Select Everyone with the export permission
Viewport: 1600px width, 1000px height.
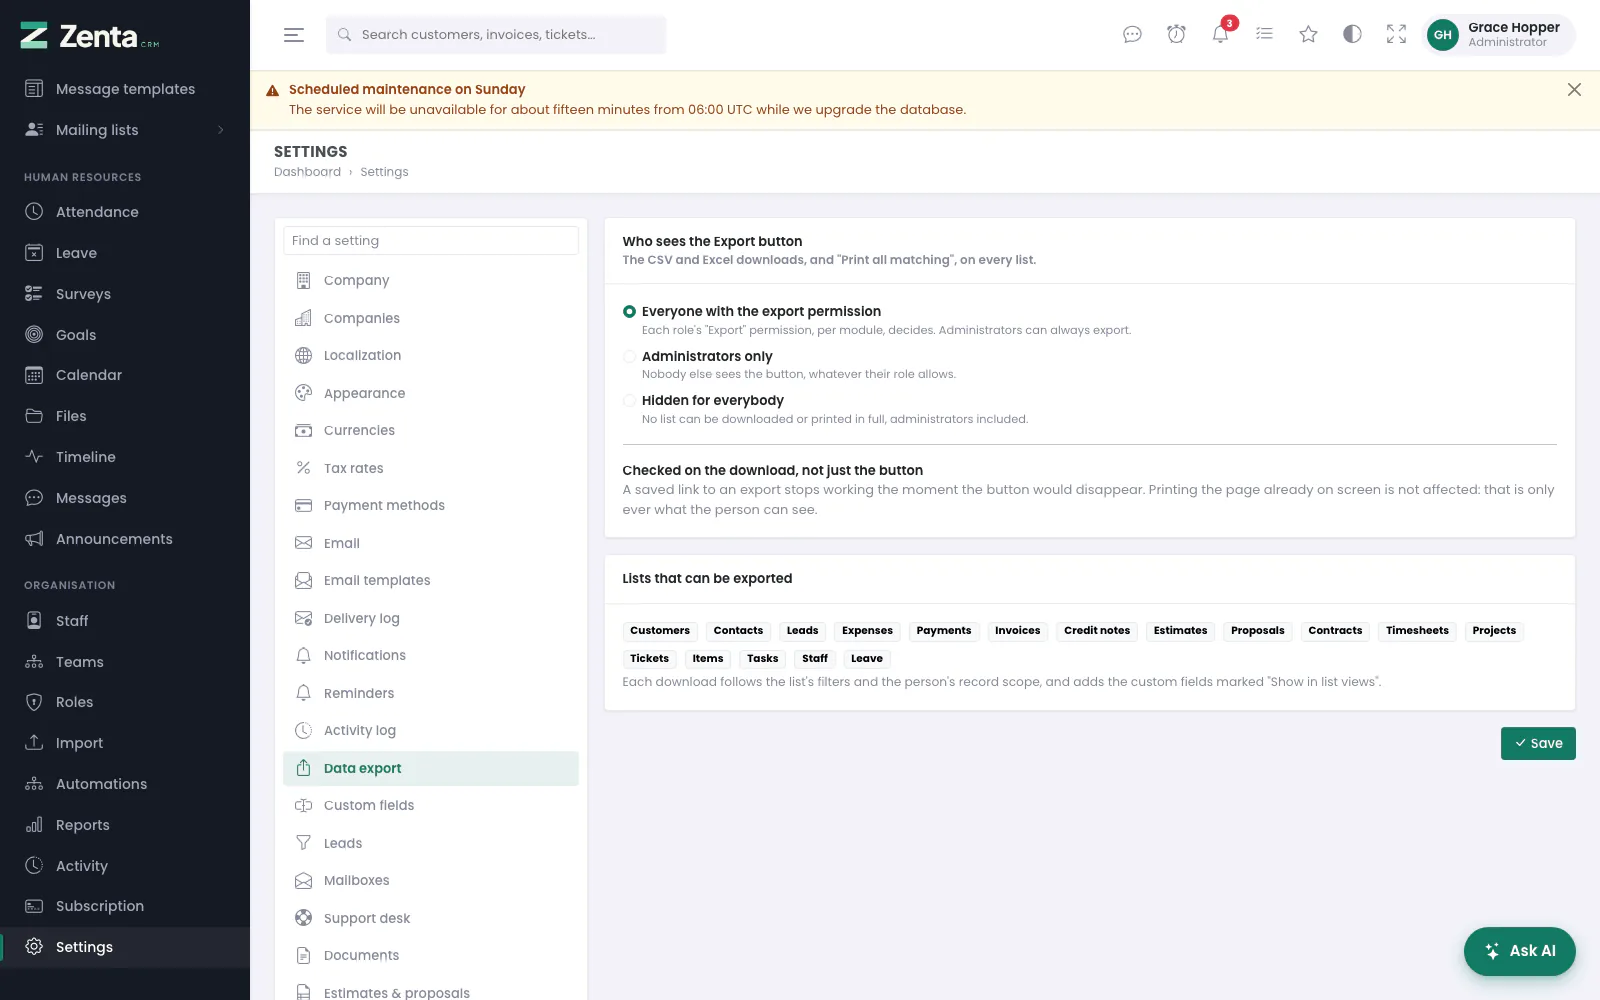pyautogui.click(x=629, y=312)
